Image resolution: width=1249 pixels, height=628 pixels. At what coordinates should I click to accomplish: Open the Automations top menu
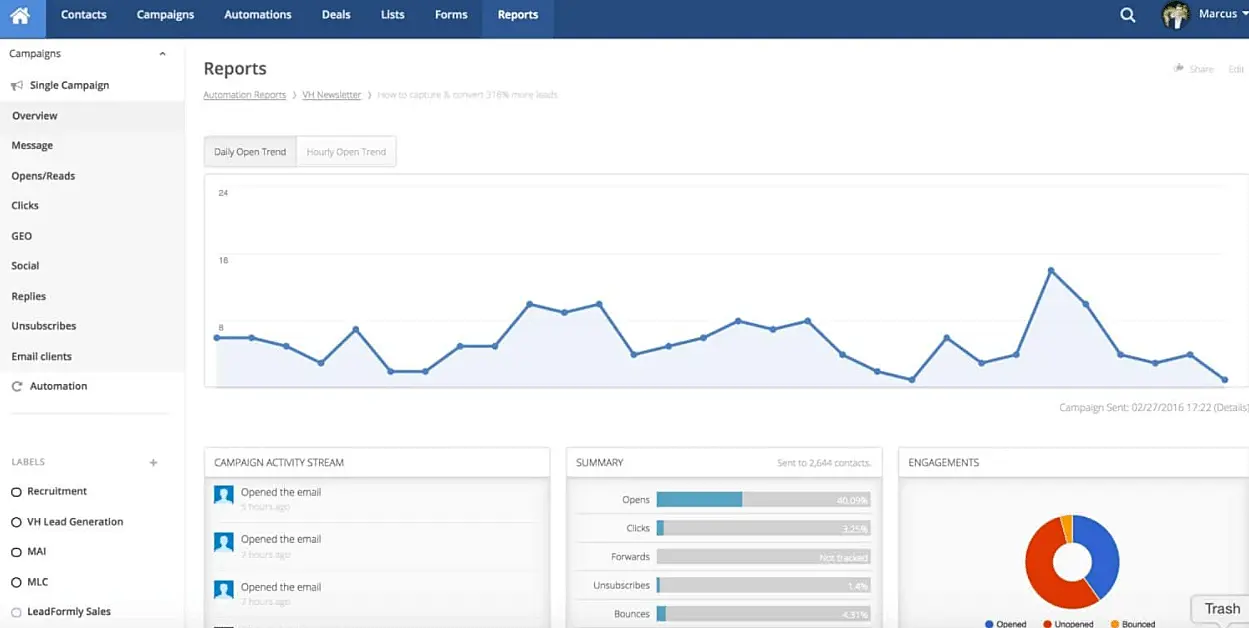click(258, 15)
